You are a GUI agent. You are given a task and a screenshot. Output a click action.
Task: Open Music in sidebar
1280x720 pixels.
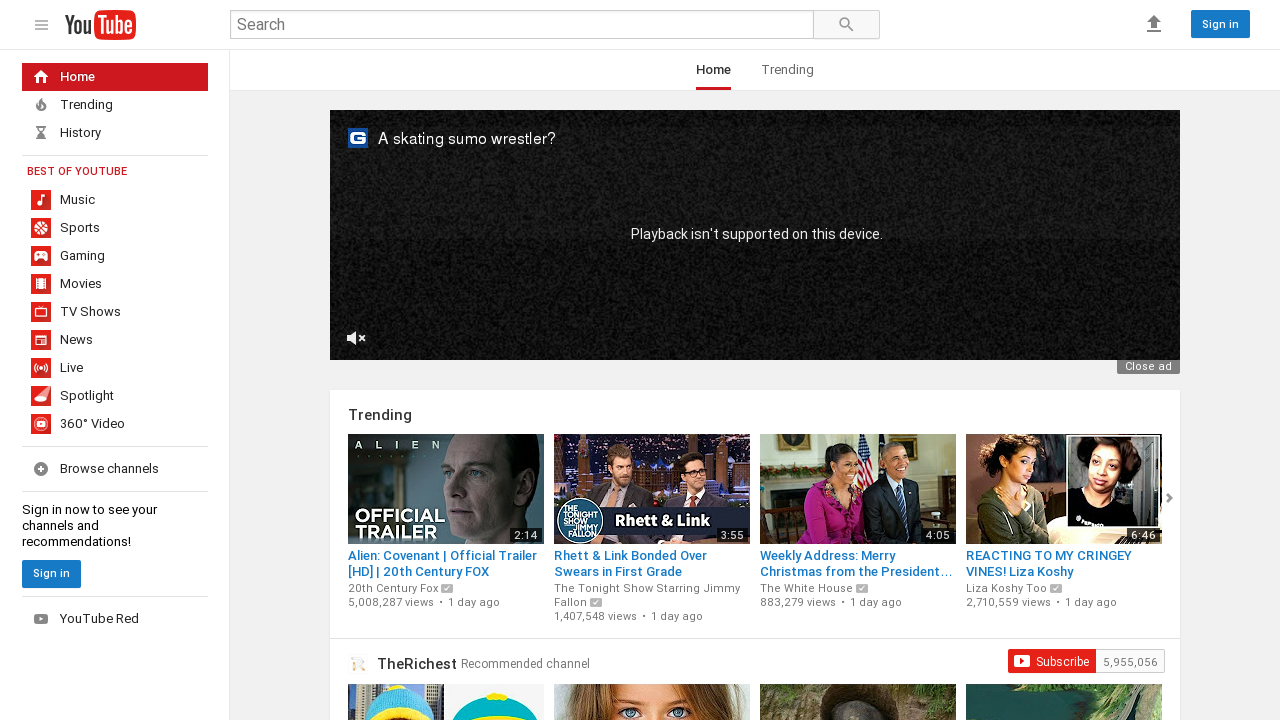(x=115, y=200)
